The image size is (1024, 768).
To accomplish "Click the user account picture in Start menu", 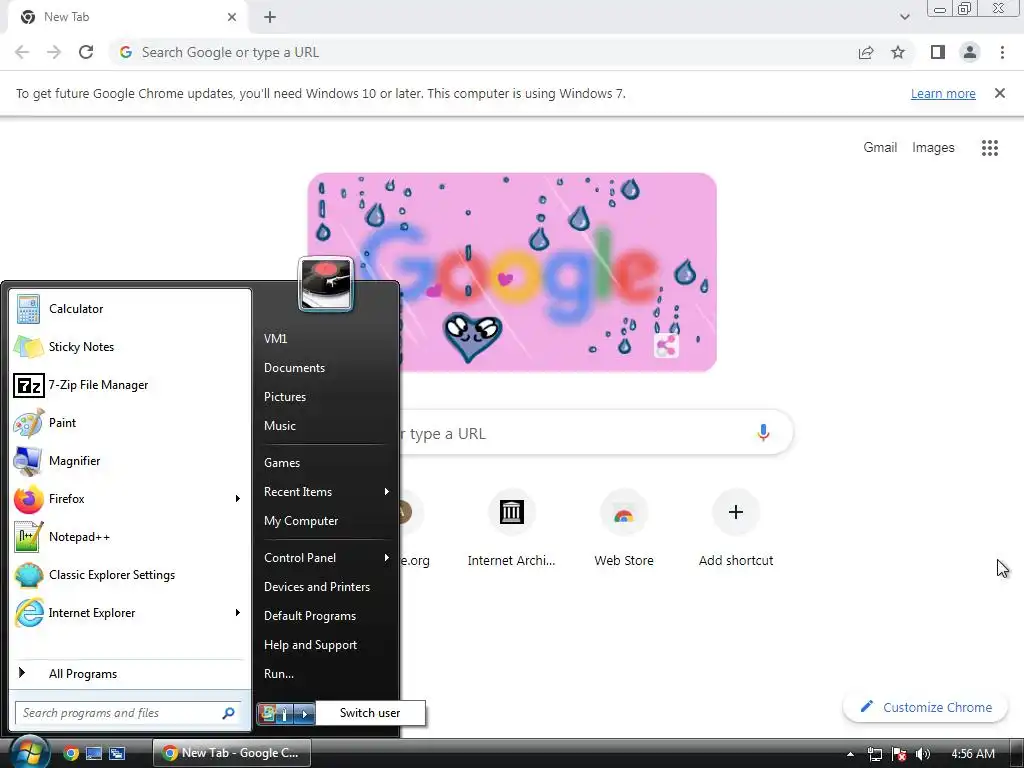I will [326, 284].
